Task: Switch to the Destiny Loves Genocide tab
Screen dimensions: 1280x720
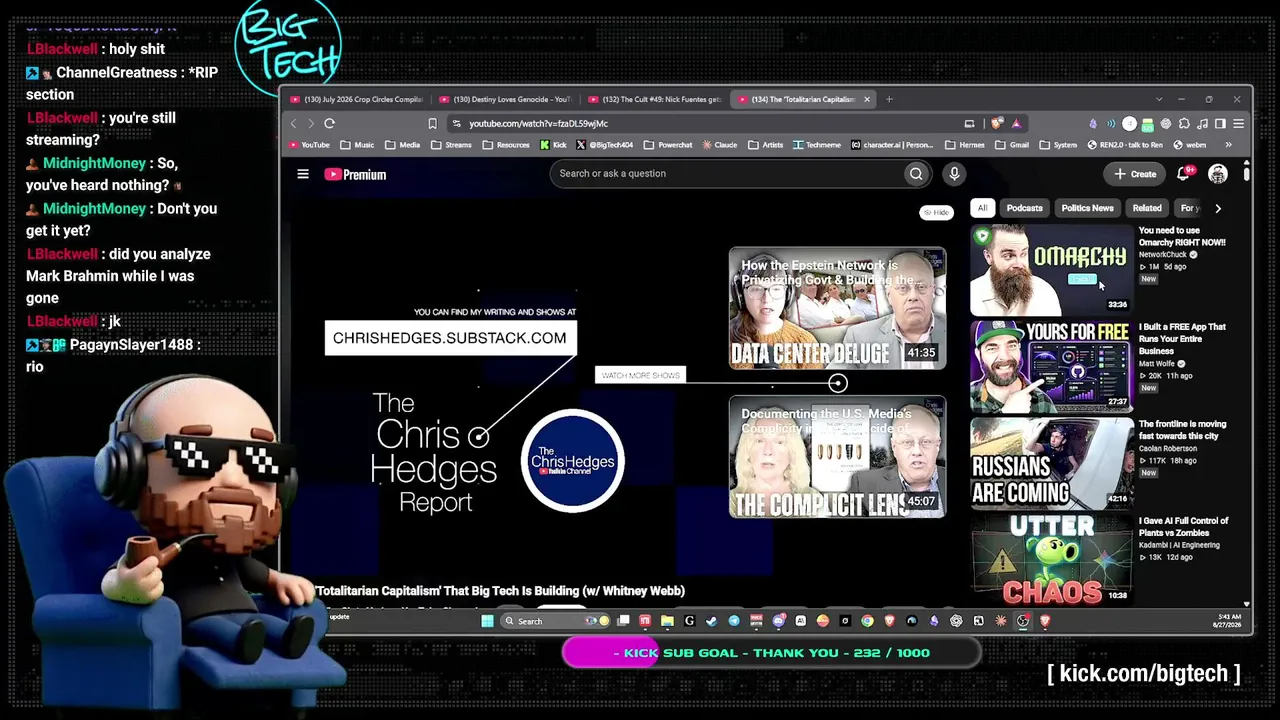Action: pyautogui.click(x=506, y=99)
